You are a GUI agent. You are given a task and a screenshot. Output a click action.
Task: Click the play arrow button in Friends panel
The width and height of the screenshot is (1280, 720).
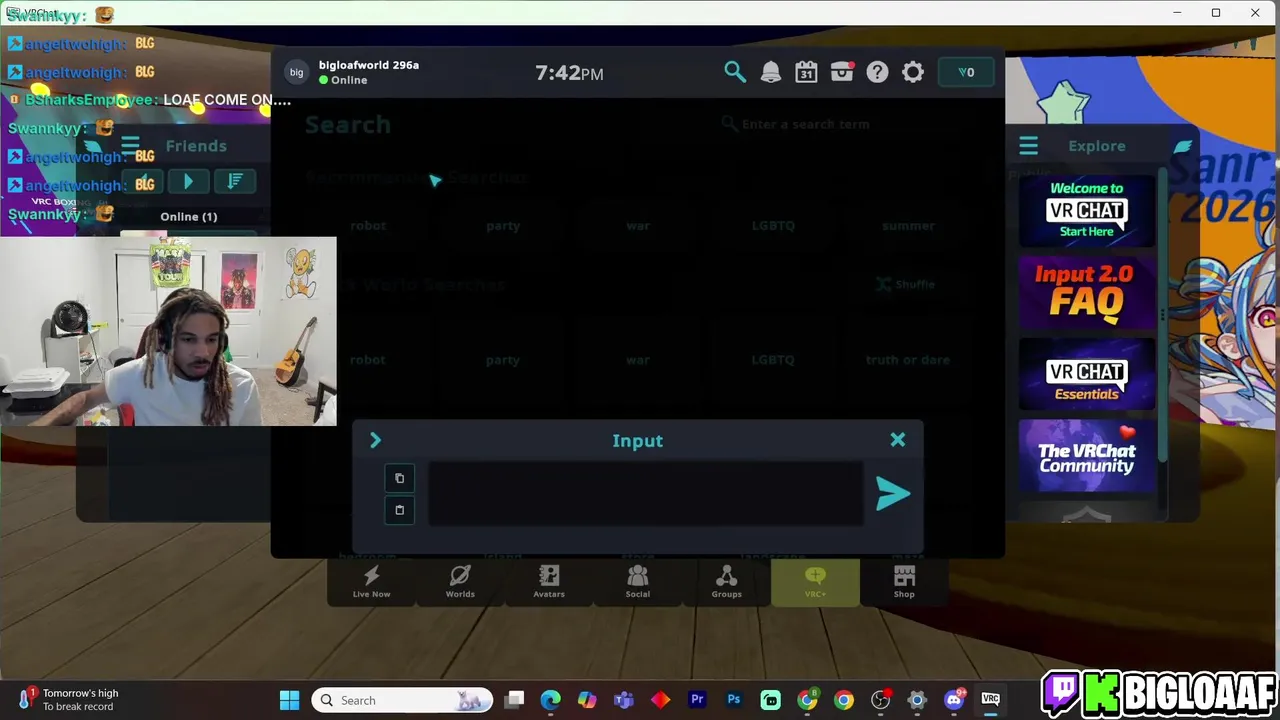tap(188, 181)
